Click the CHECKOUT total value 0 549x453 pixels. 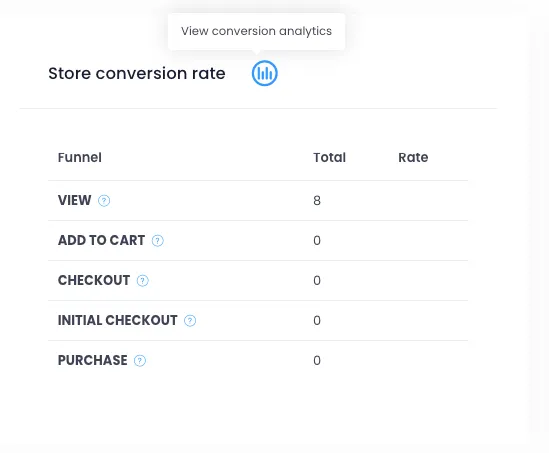pyautogui.click(x=317, y=280)
